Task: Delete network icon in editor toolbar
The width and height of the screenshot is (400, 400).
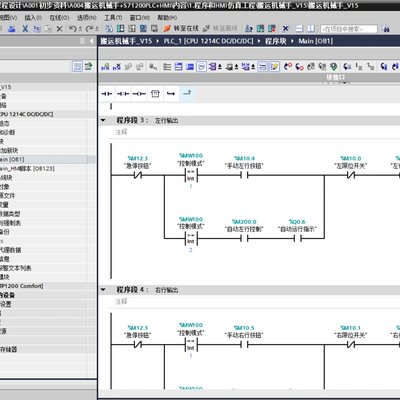Action: point(117,67)
